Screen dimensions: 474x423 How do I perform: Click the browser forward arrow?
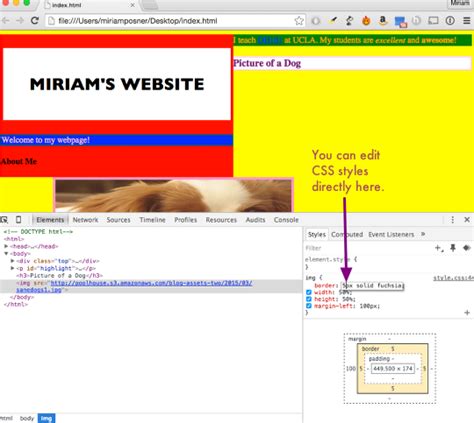(x=20, y=21)
